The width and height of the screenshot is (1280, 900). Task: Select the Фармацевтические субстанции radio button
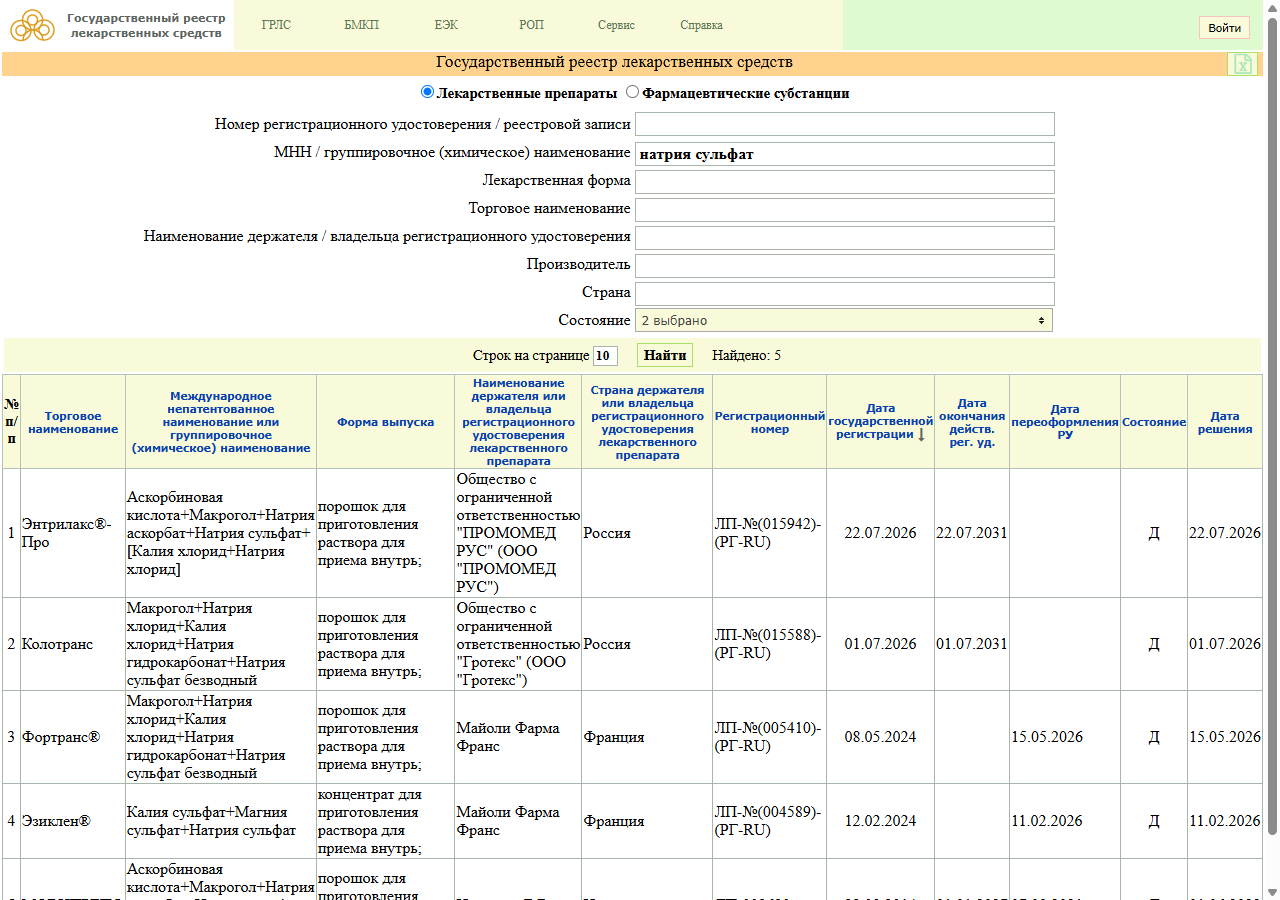pyautogui.click(x=632, y=92)
